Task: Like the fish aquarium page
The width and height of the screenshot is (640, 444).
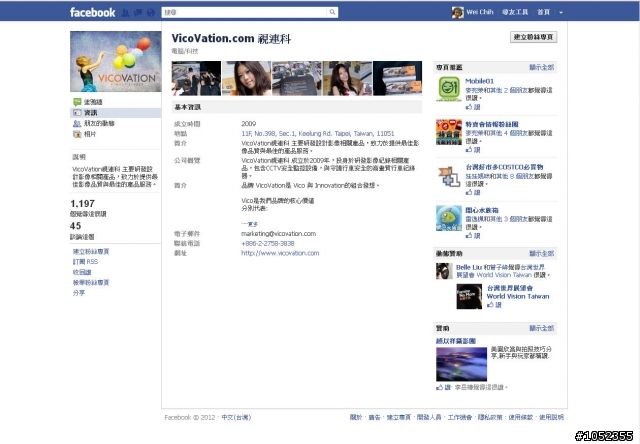Action: tap(473, 235)
